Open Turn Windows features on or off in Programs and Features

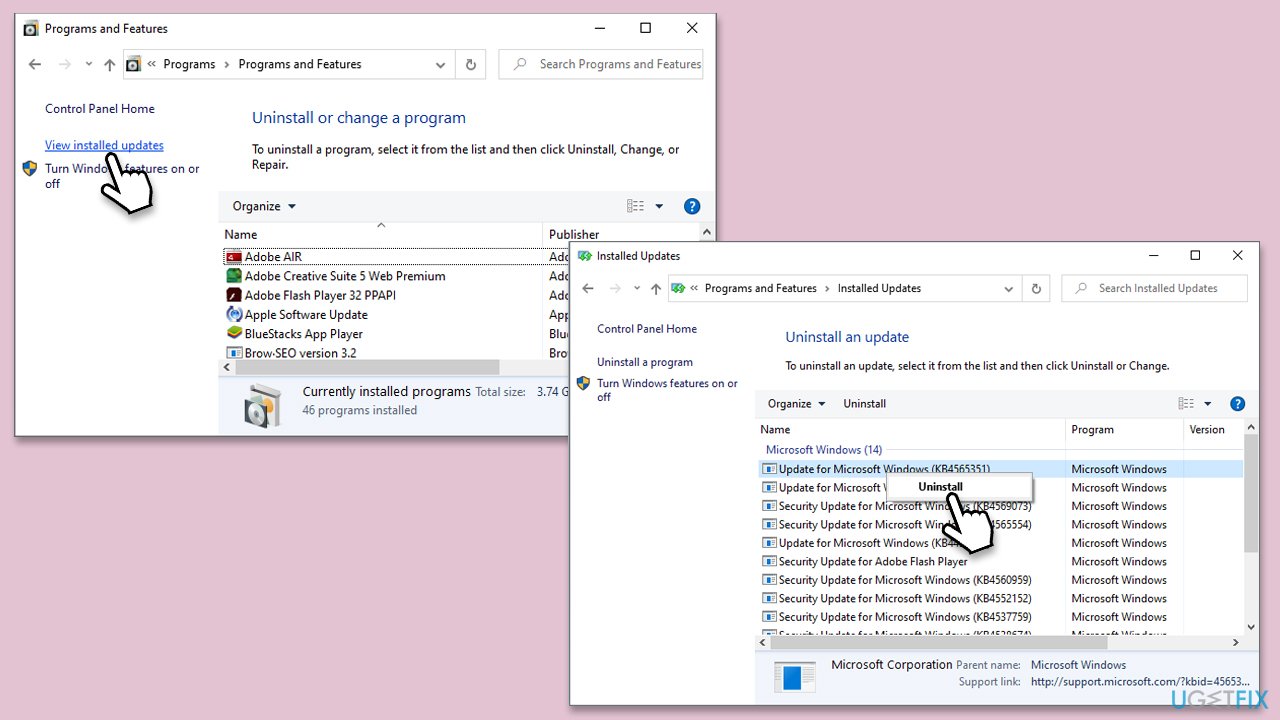(x=122, y=176)
